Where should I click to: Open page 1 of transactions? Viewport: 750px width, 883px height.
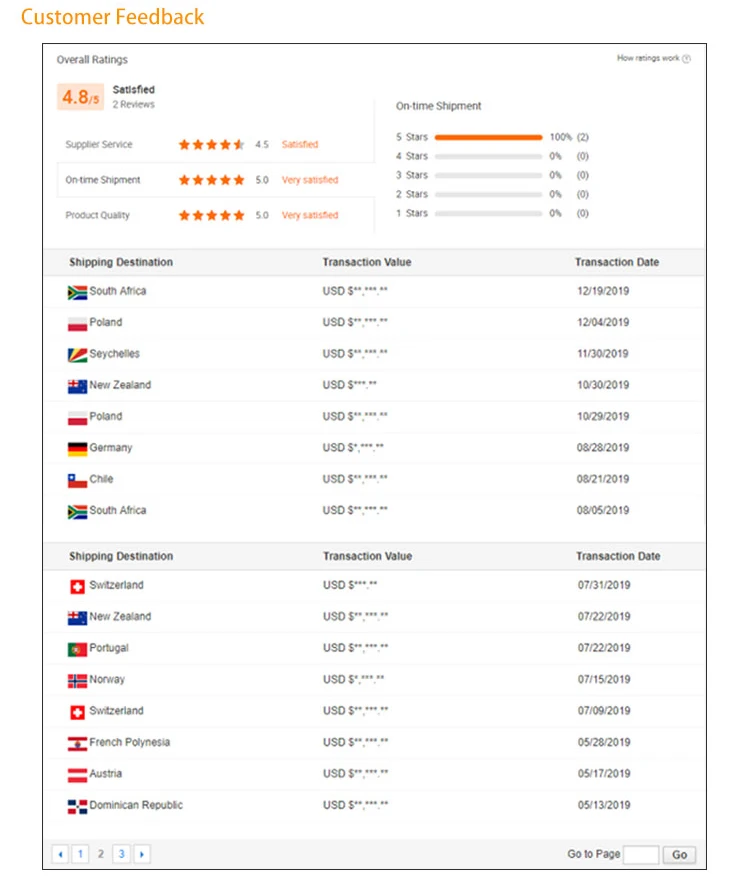click(x=81, y=854)
